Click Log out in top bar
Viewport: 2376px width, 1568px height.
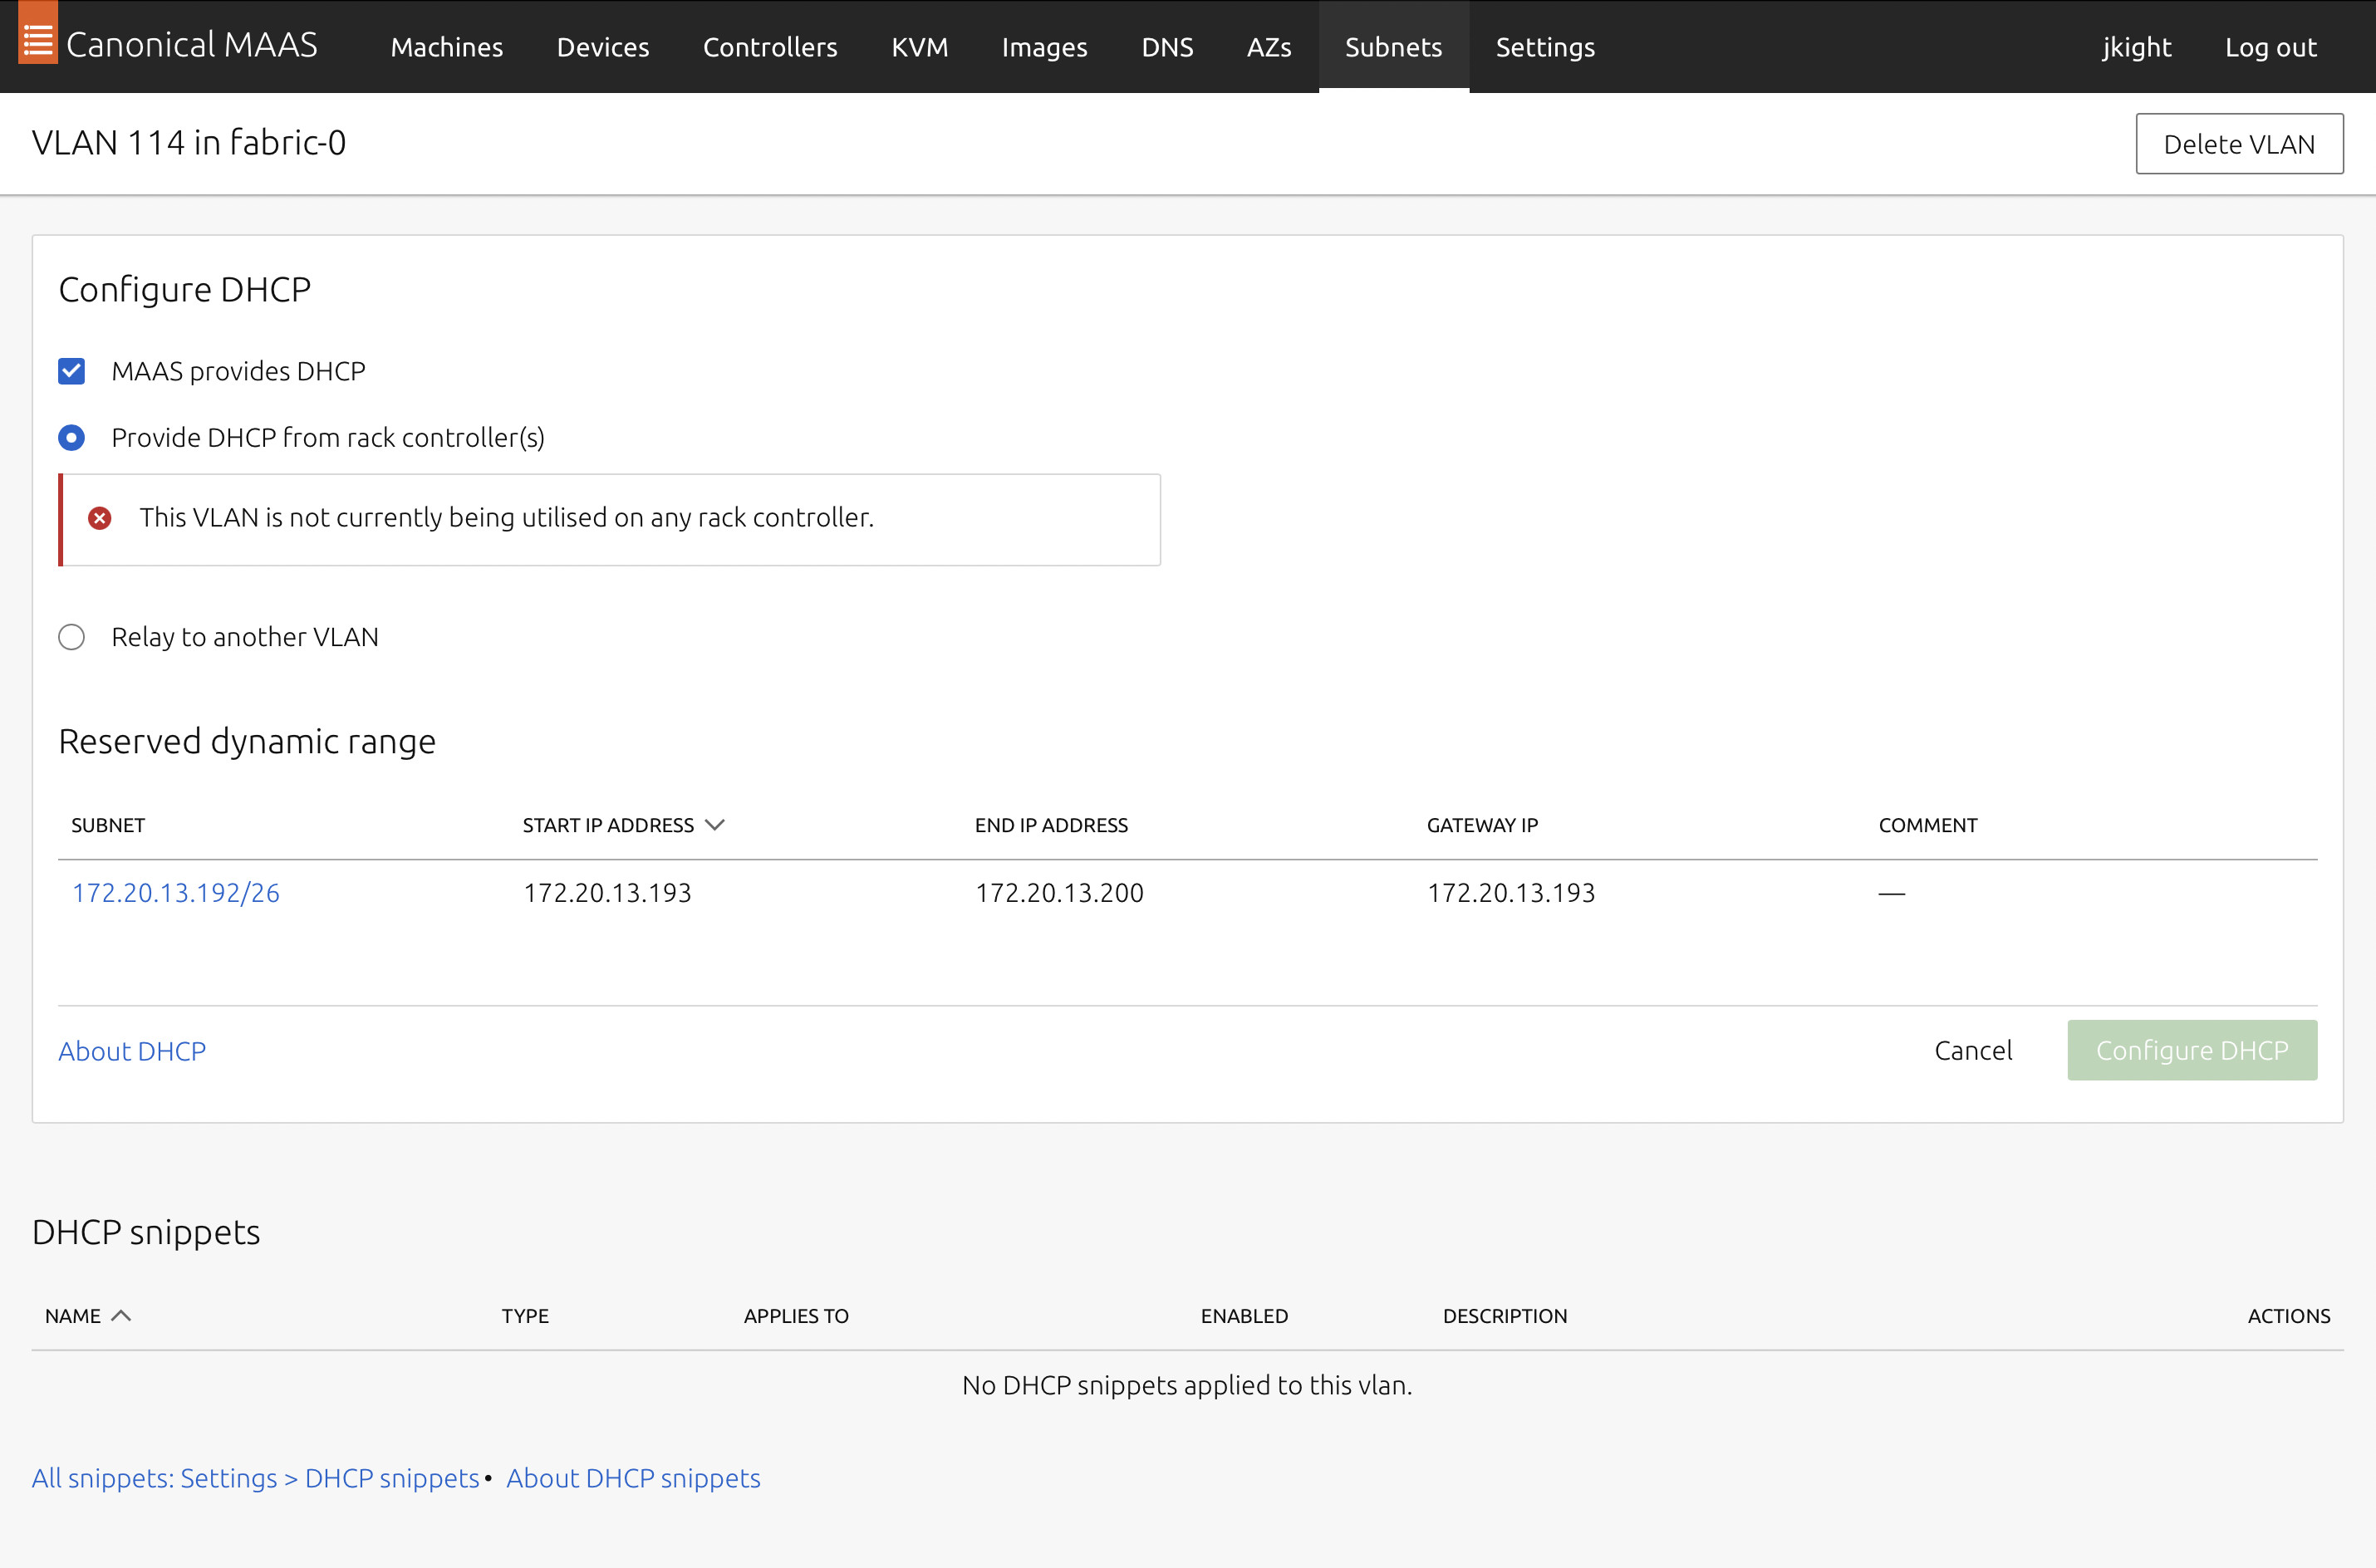point(2270,47)
